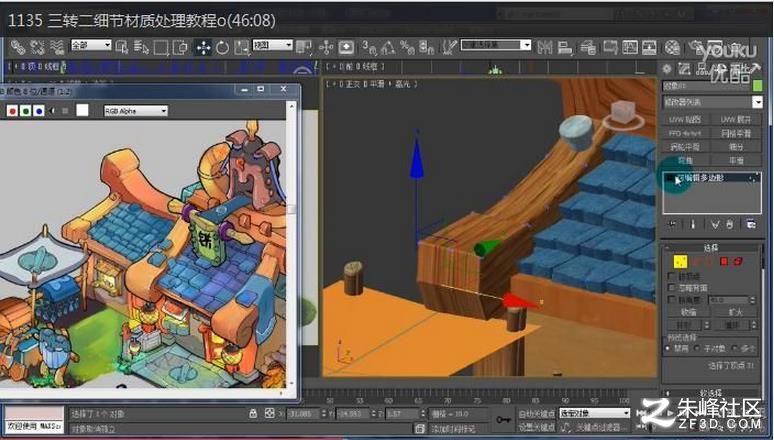Click the Use Pivot Point Center tool
This screenshot has width=774, height=440.
[304, 47]
